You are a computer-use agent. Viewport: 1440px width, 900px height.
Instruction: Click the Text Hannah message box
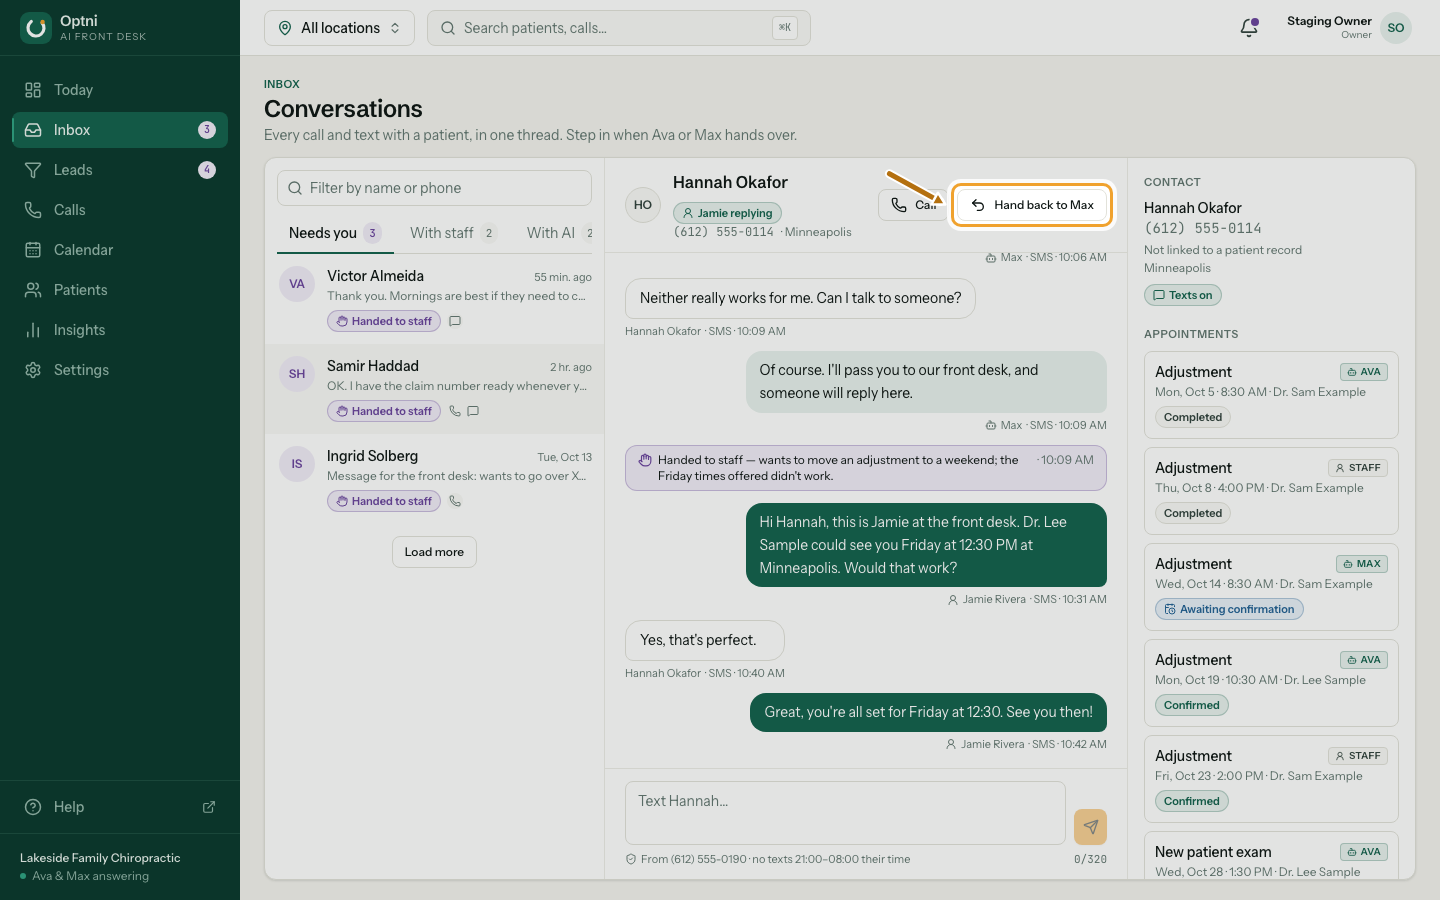pyautogui.click(x=845, y=813)
